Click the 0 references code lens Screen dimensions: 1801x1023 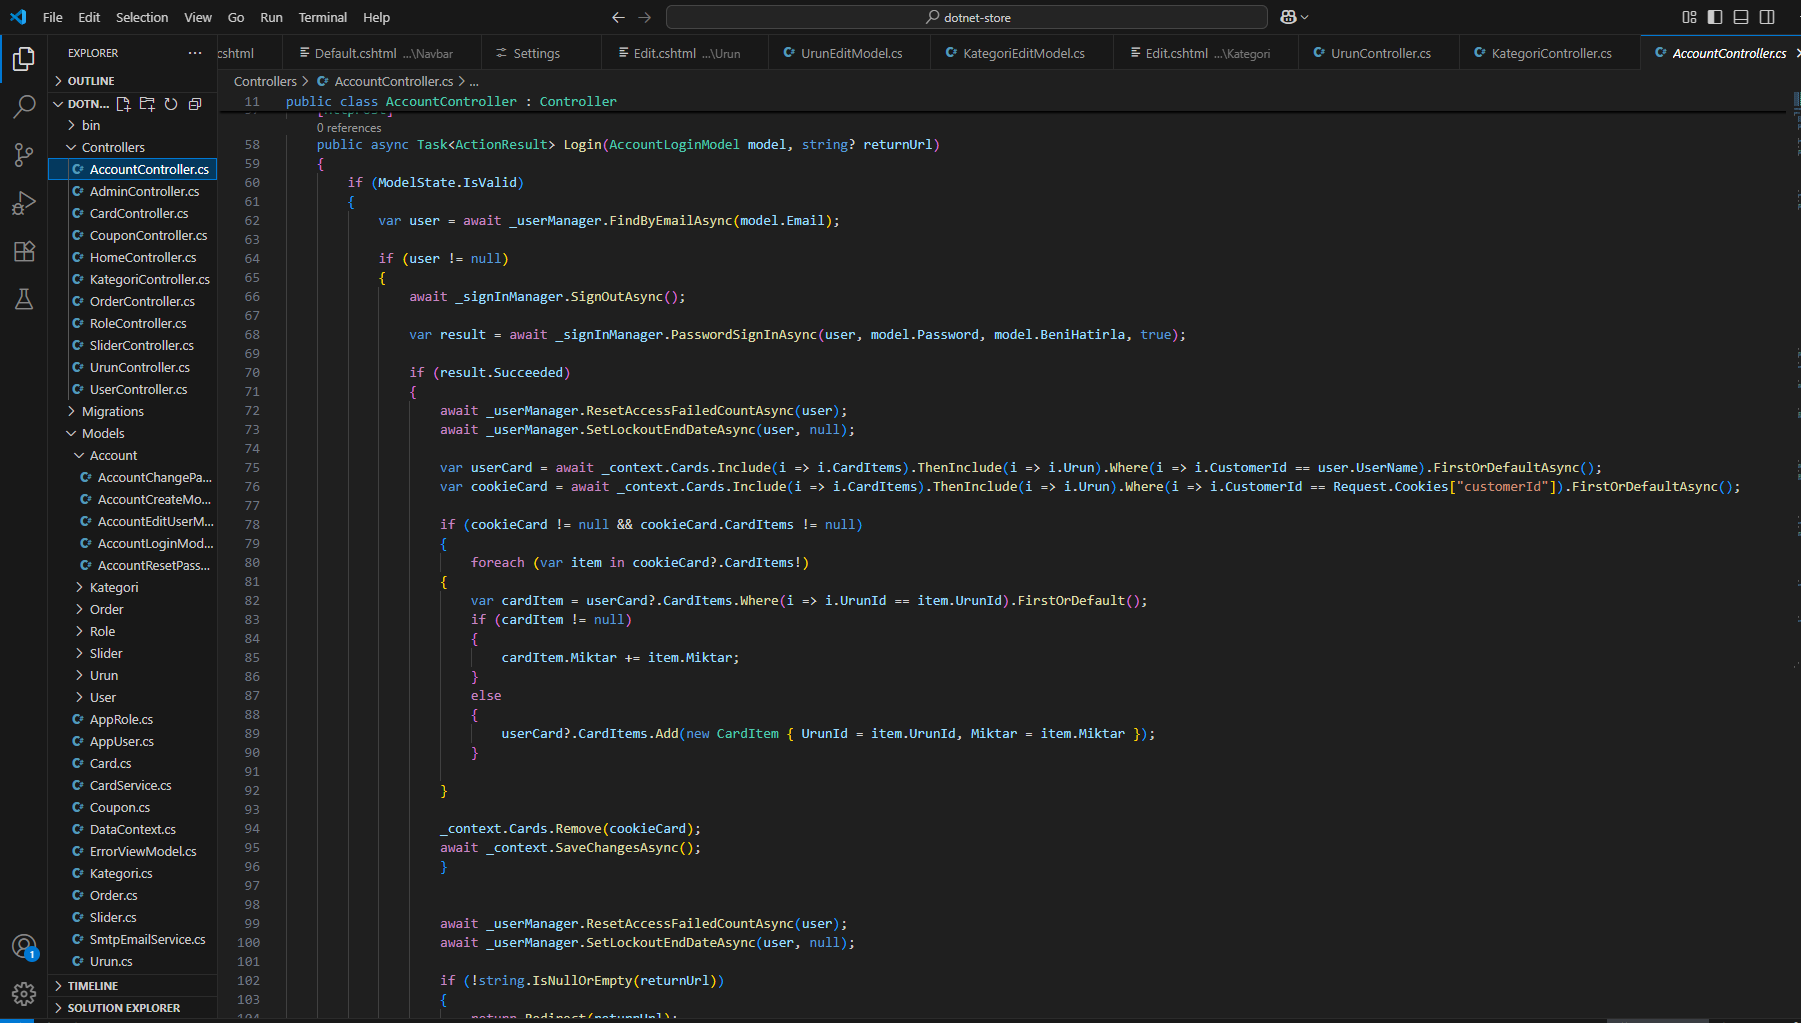click(349, 128)
